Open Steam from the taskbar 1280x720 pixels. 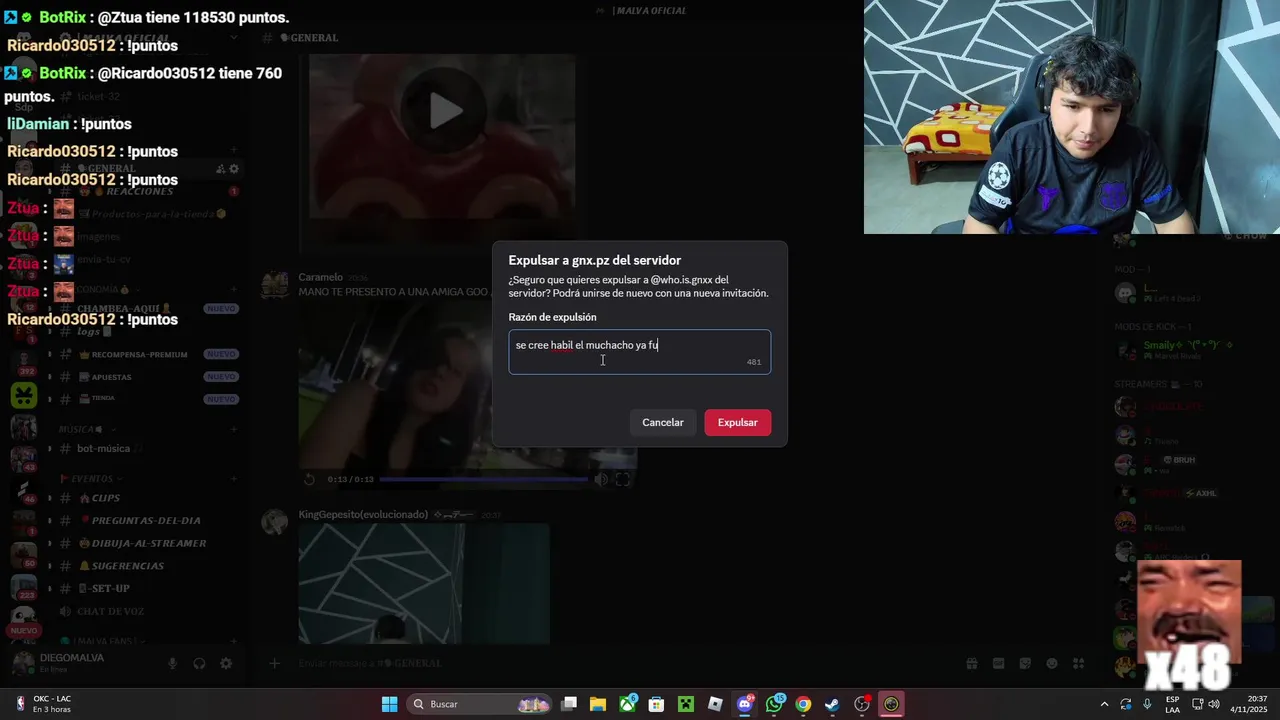(x=832, y=704)
